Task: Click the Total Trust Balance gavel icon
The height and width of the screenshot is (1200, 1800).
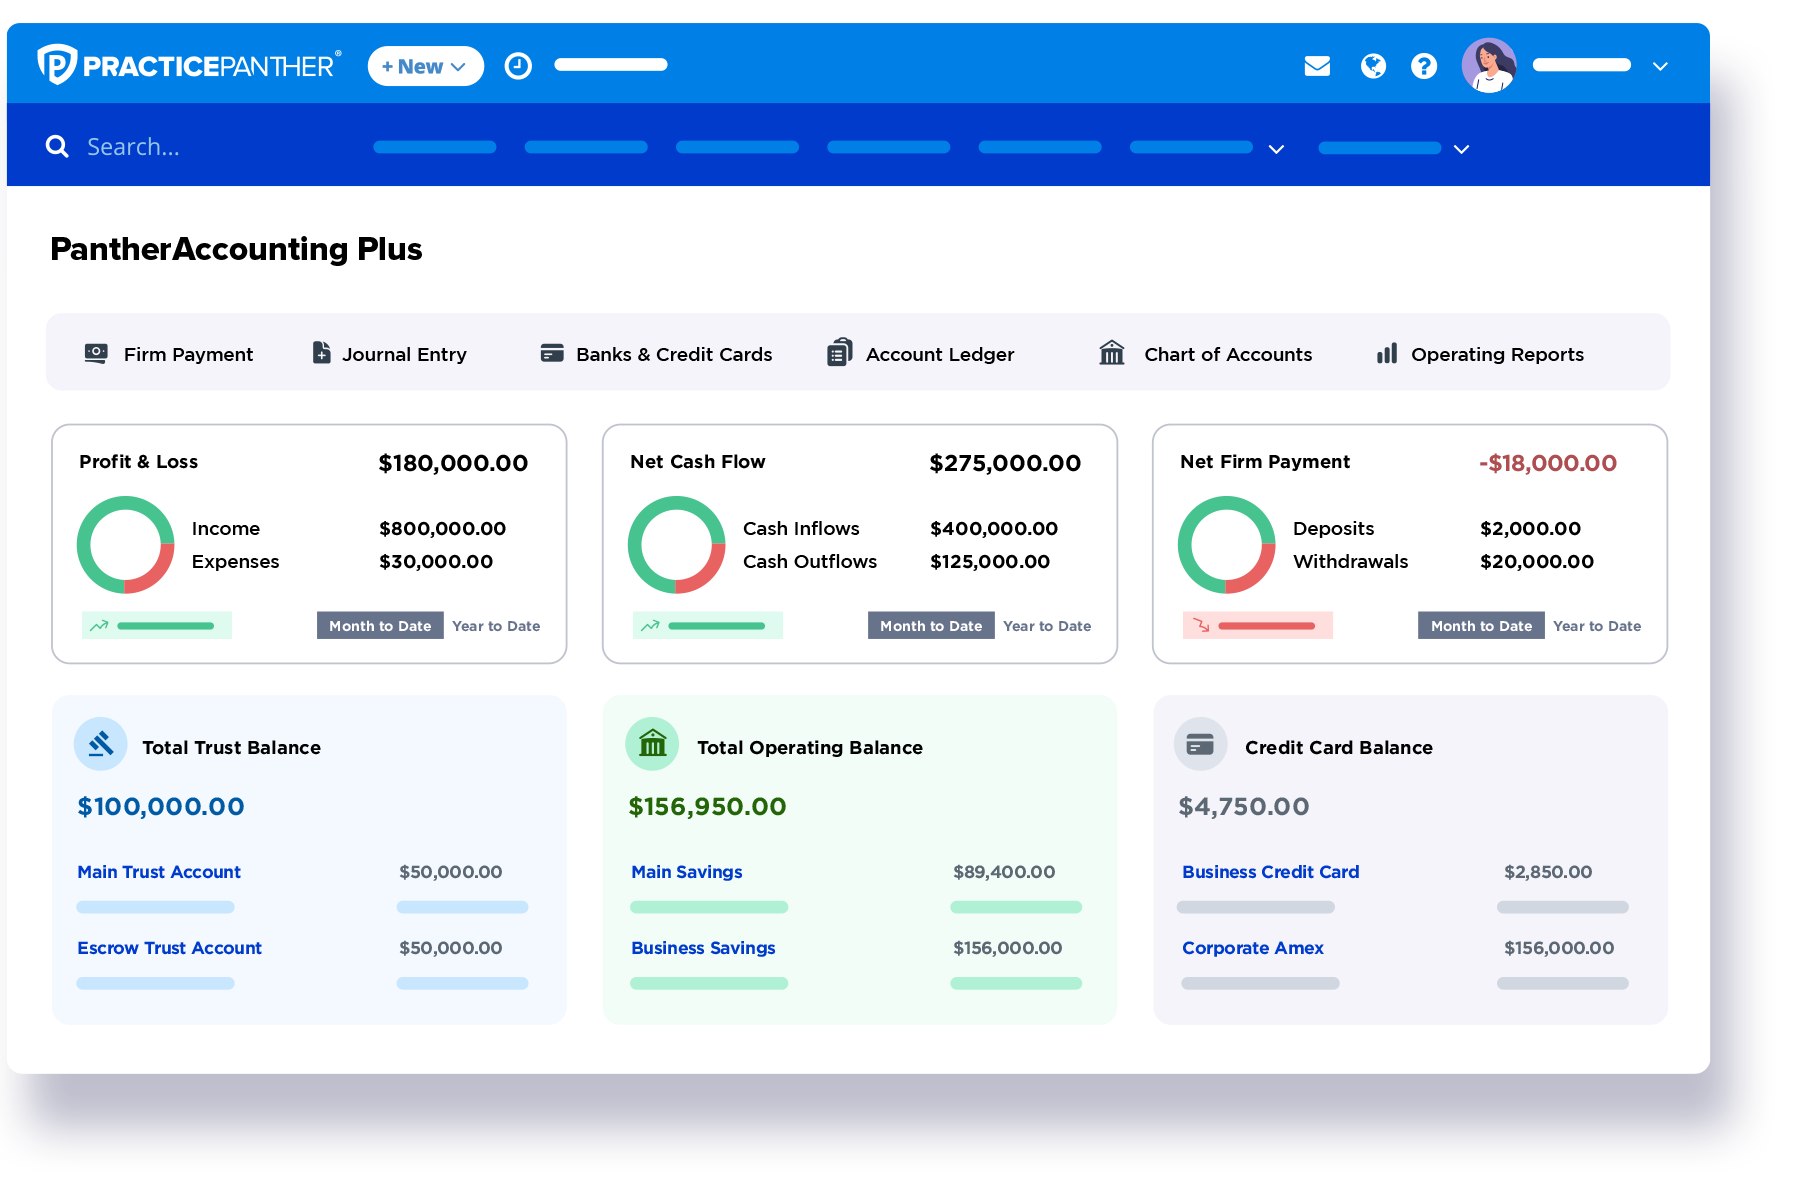Action: (x=101, y=744)
